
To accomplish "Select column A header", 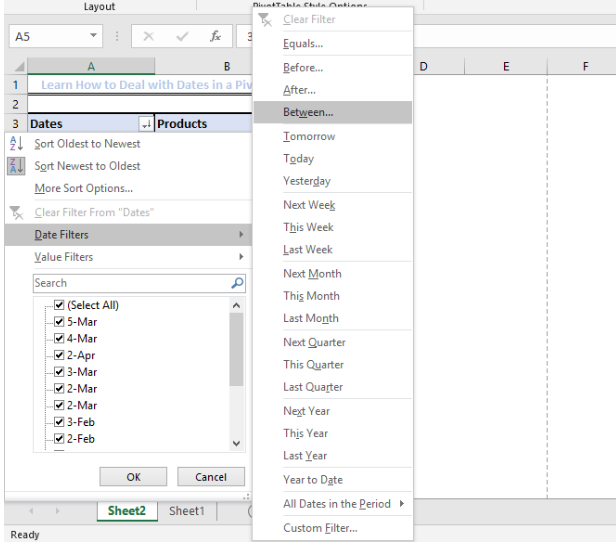I will click(91, 66).
